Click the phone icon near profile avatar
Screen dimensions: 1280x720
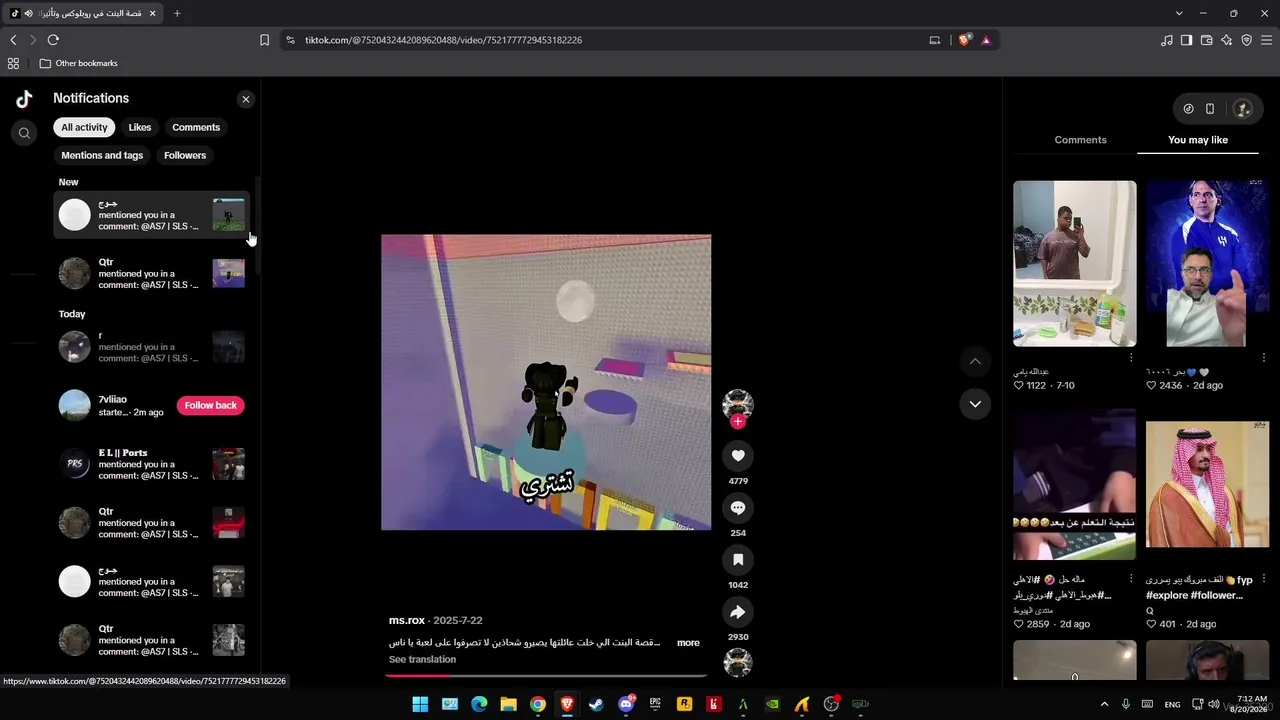point(1210,109)
